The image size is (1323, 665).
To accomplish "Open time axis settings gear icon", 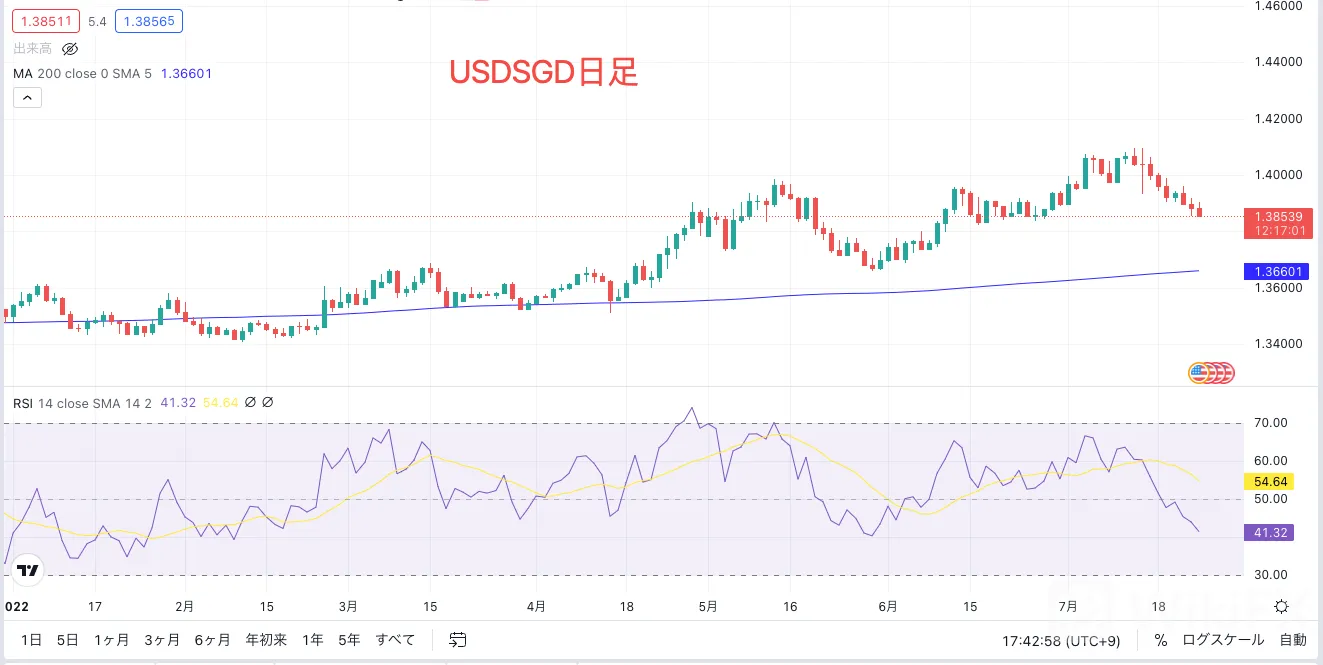I will pos(1281,606).
